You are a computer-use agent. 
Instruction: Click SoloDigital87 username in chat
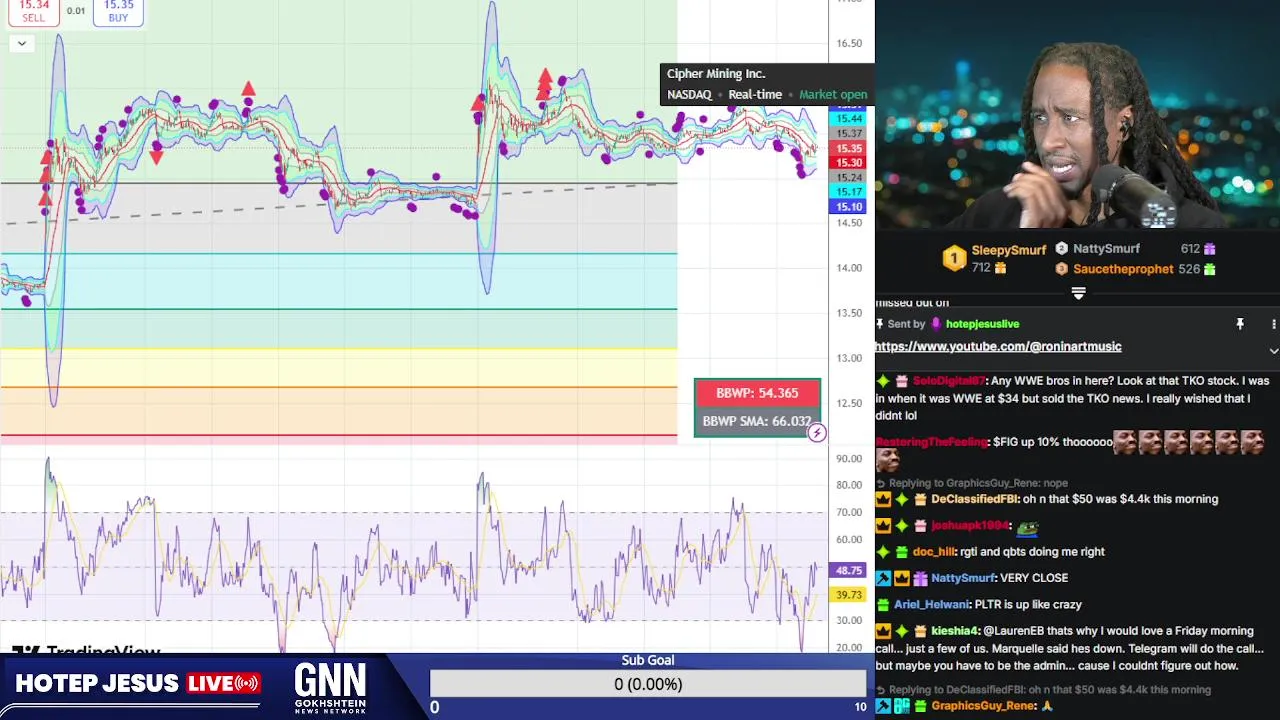point(948,381)
